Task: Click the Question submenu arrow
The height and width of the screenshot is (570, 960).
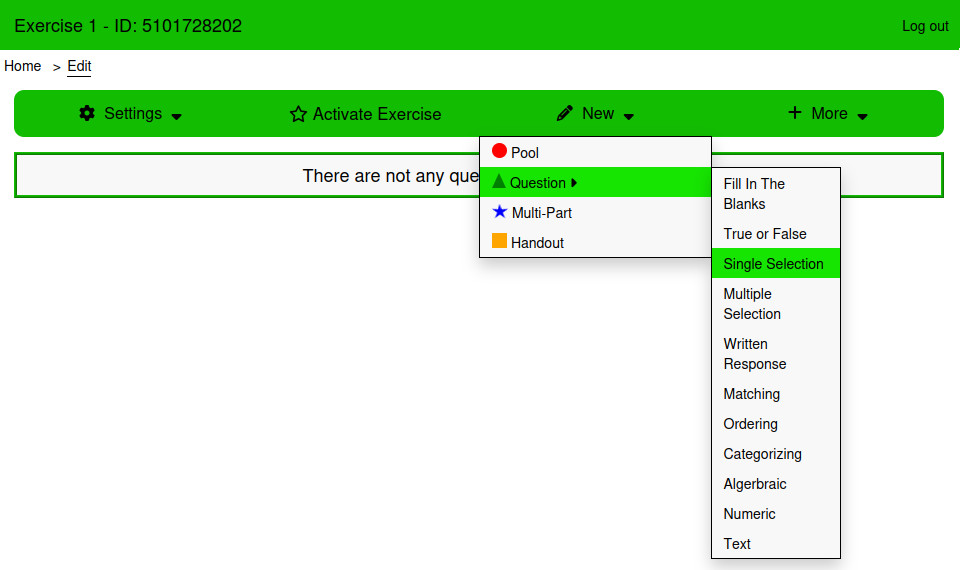Action: click(574, 183)
